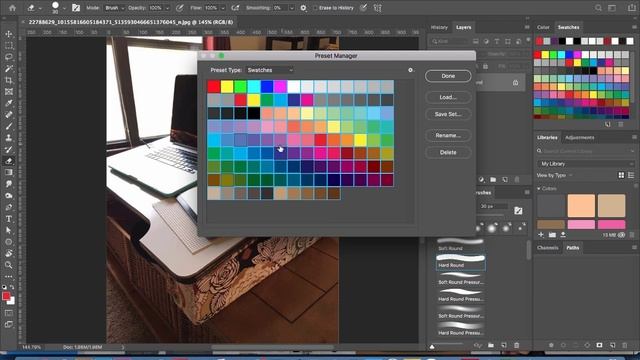Open Preset Manager gear menu
Image resolution: width=640 pixels, height=360 pixels.
410,70
